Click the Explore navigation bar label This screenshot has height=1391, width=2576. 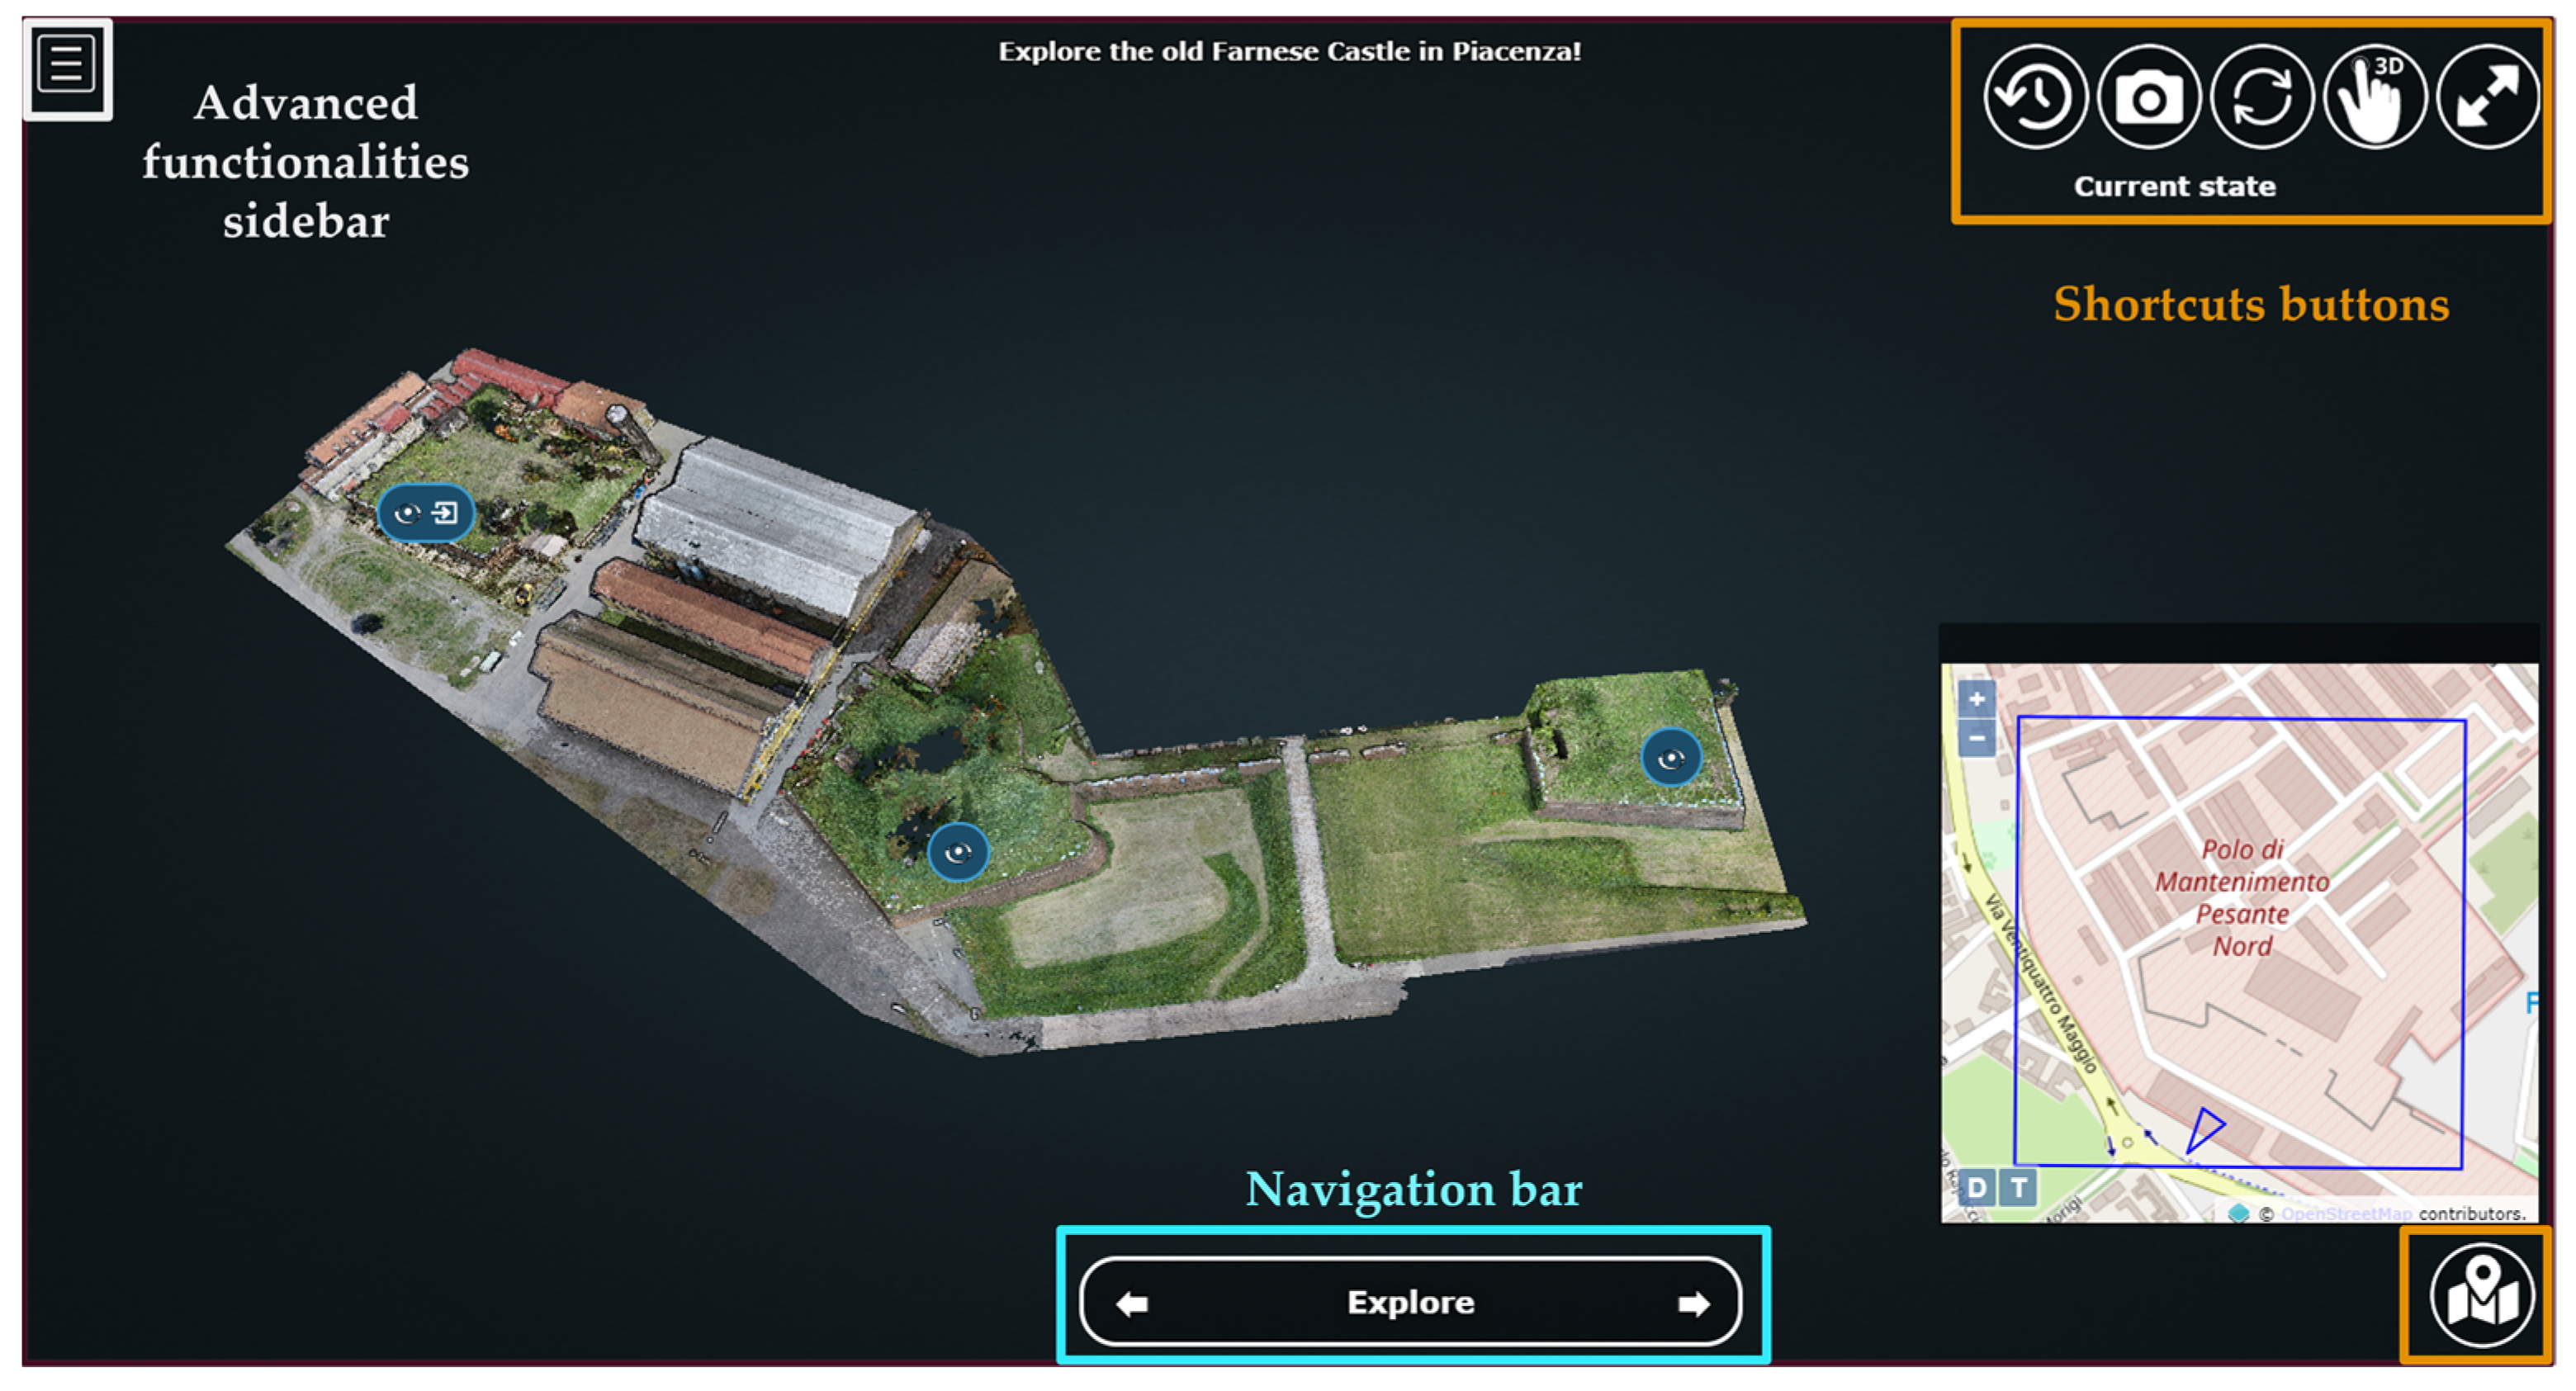click(x=1410, y=1302)
